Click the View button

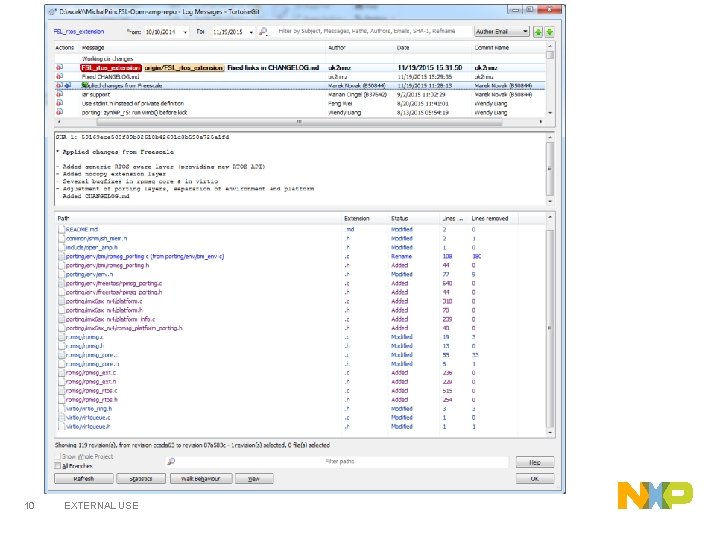(x=254, y=478)
